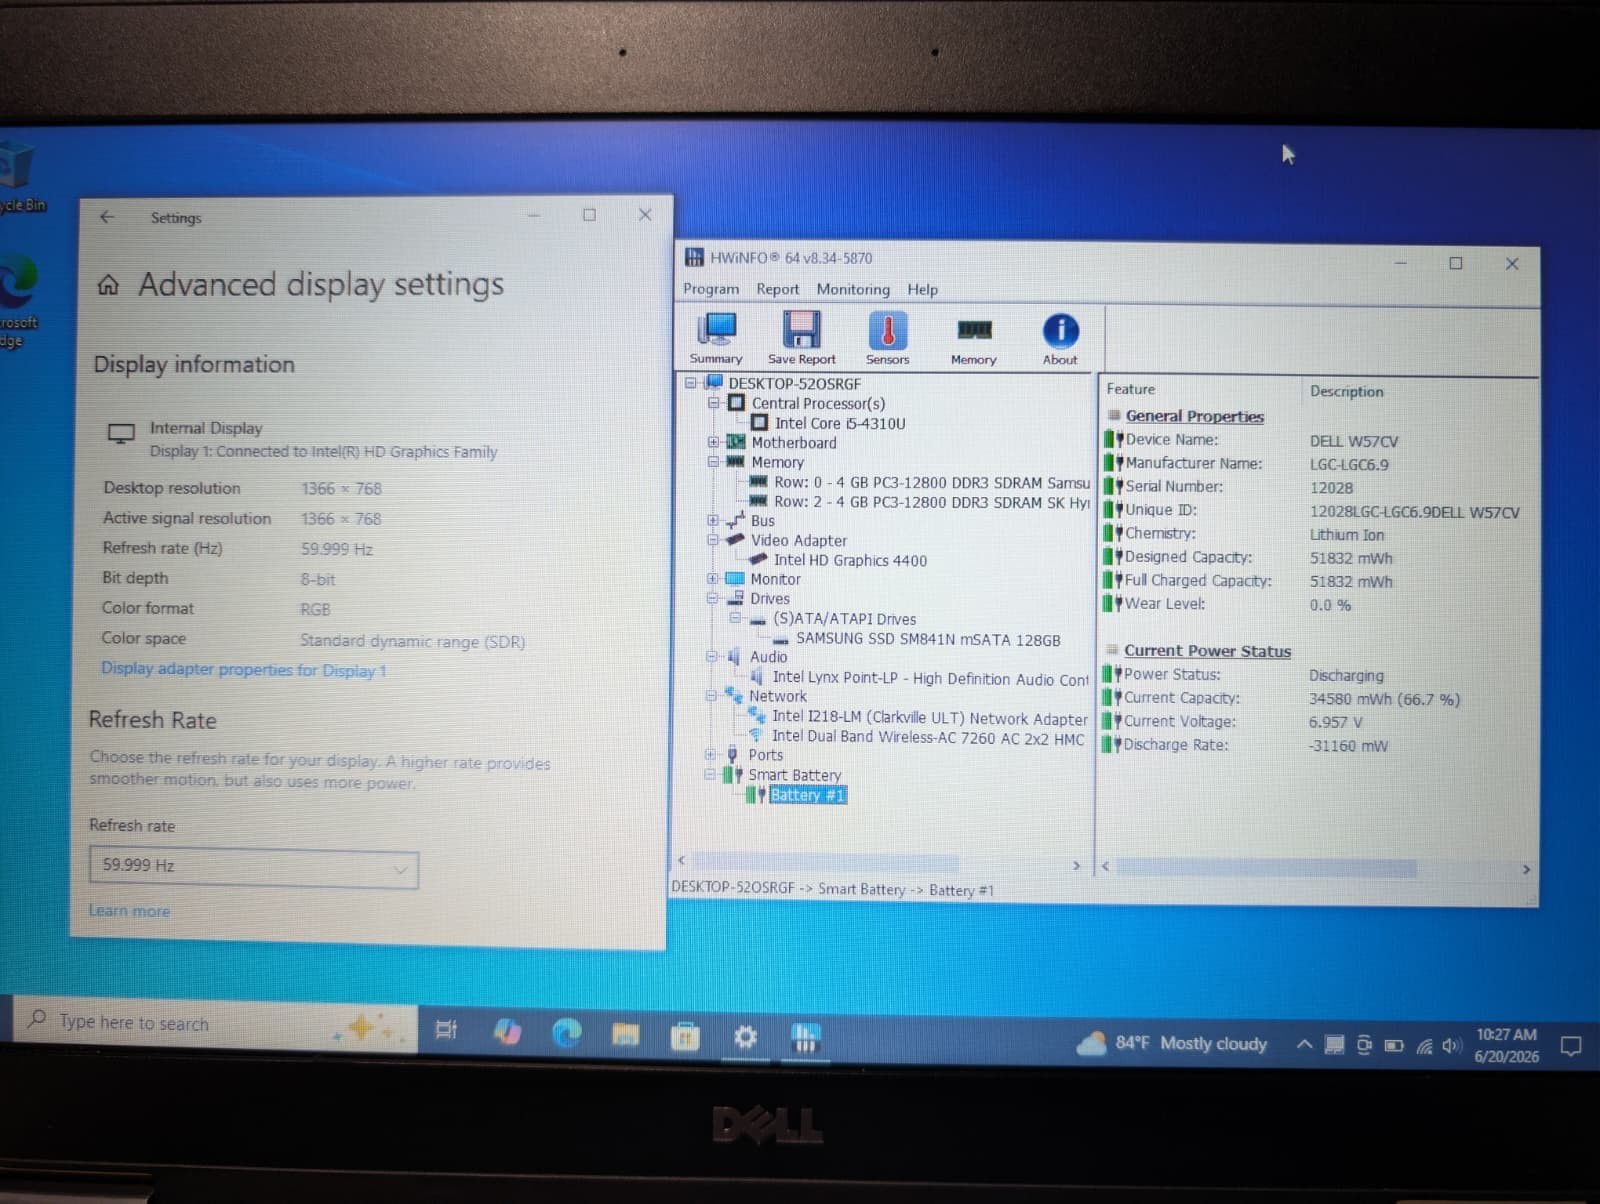1600x1204 pixels.
Task: Open the Program menu in HWiNFO
Action: click(711, 289)
